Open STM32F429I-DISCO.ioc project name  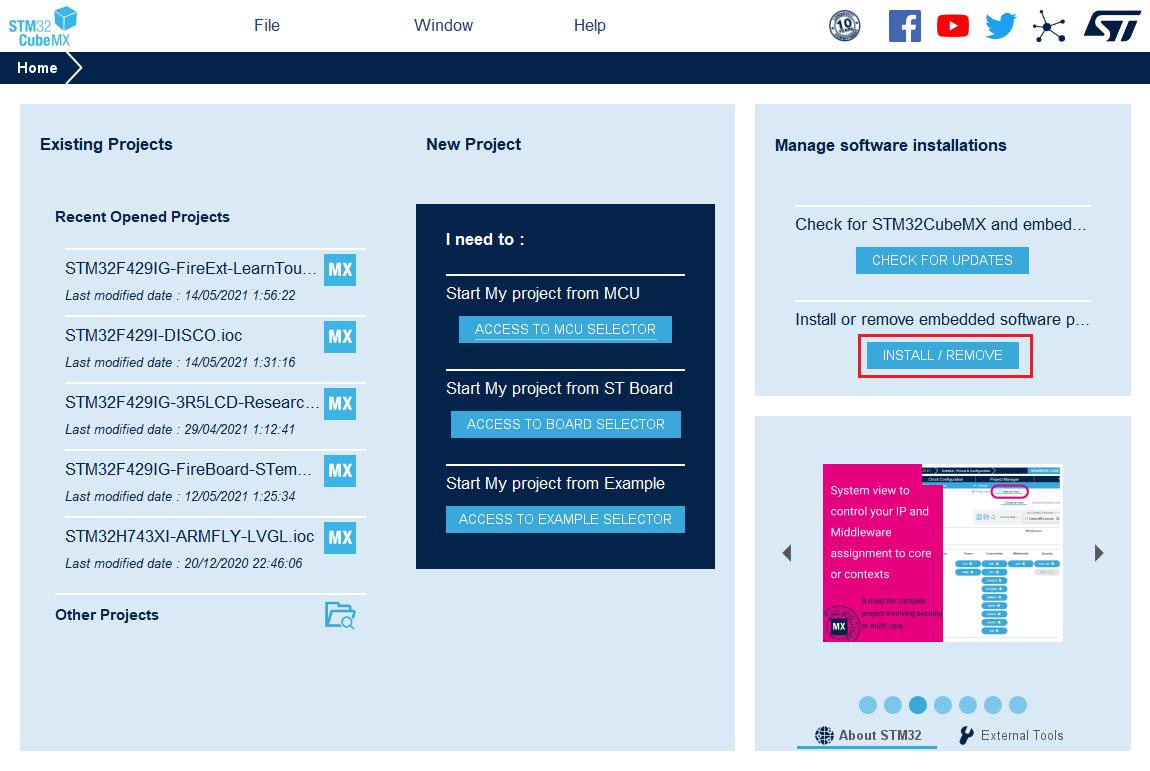(153, 335)
